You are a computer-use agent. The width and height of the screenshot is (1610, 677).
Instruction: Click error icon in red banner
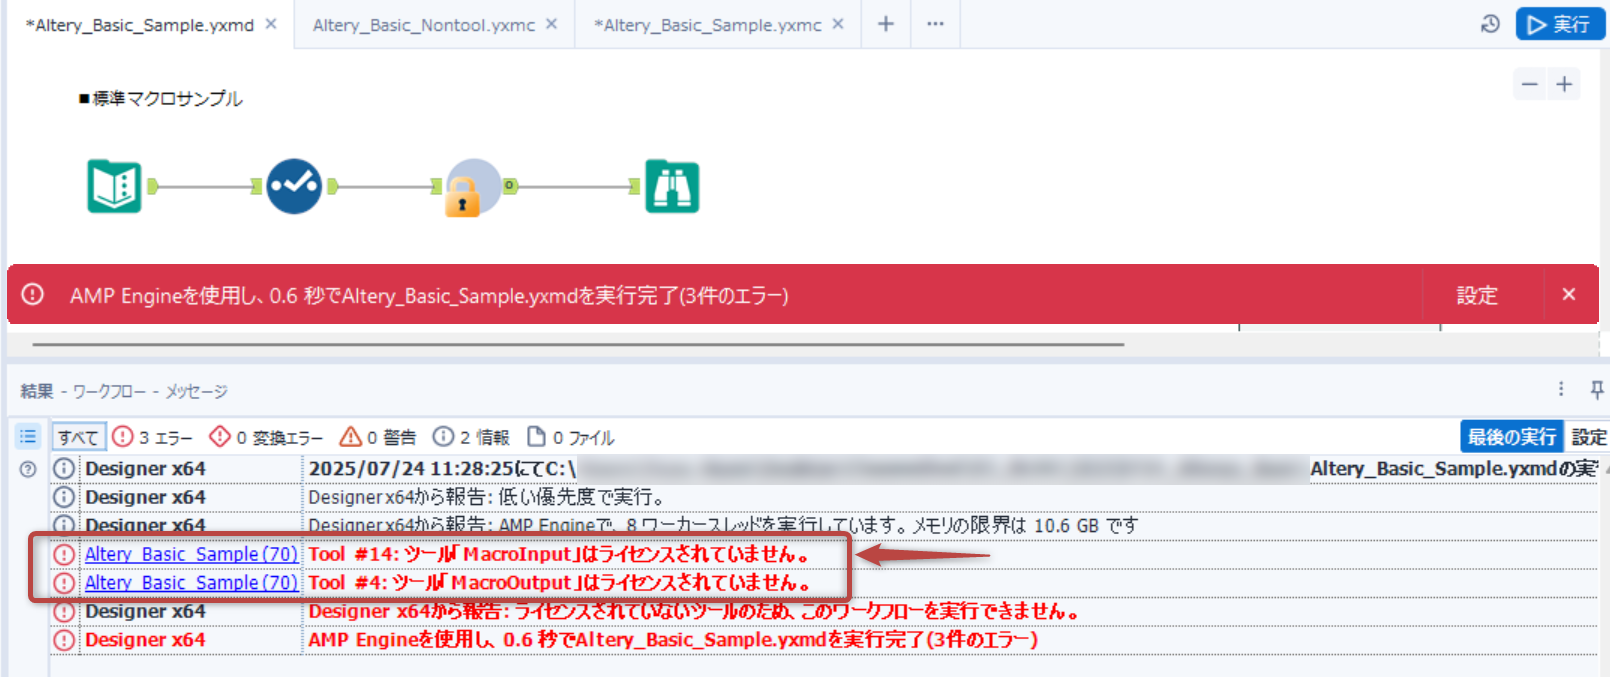tap(33, 294)
